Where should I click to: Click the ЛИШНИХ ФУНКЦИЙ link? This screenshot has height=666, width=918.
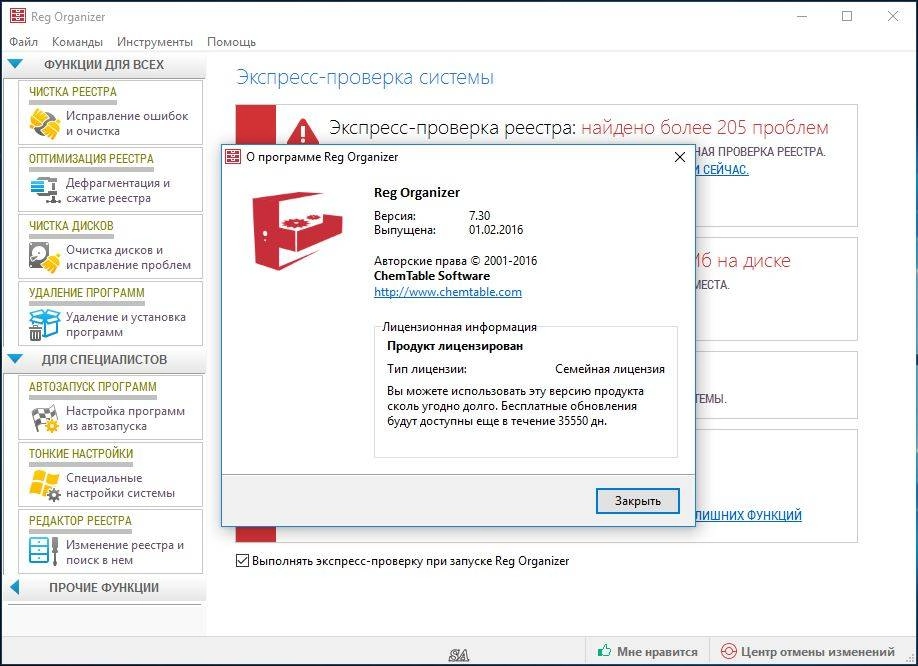[748, 515]
